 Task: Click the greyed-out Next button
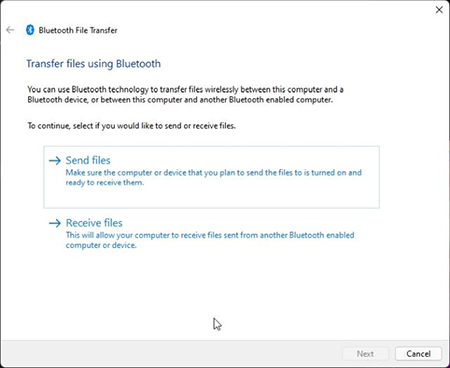point(365,354)
